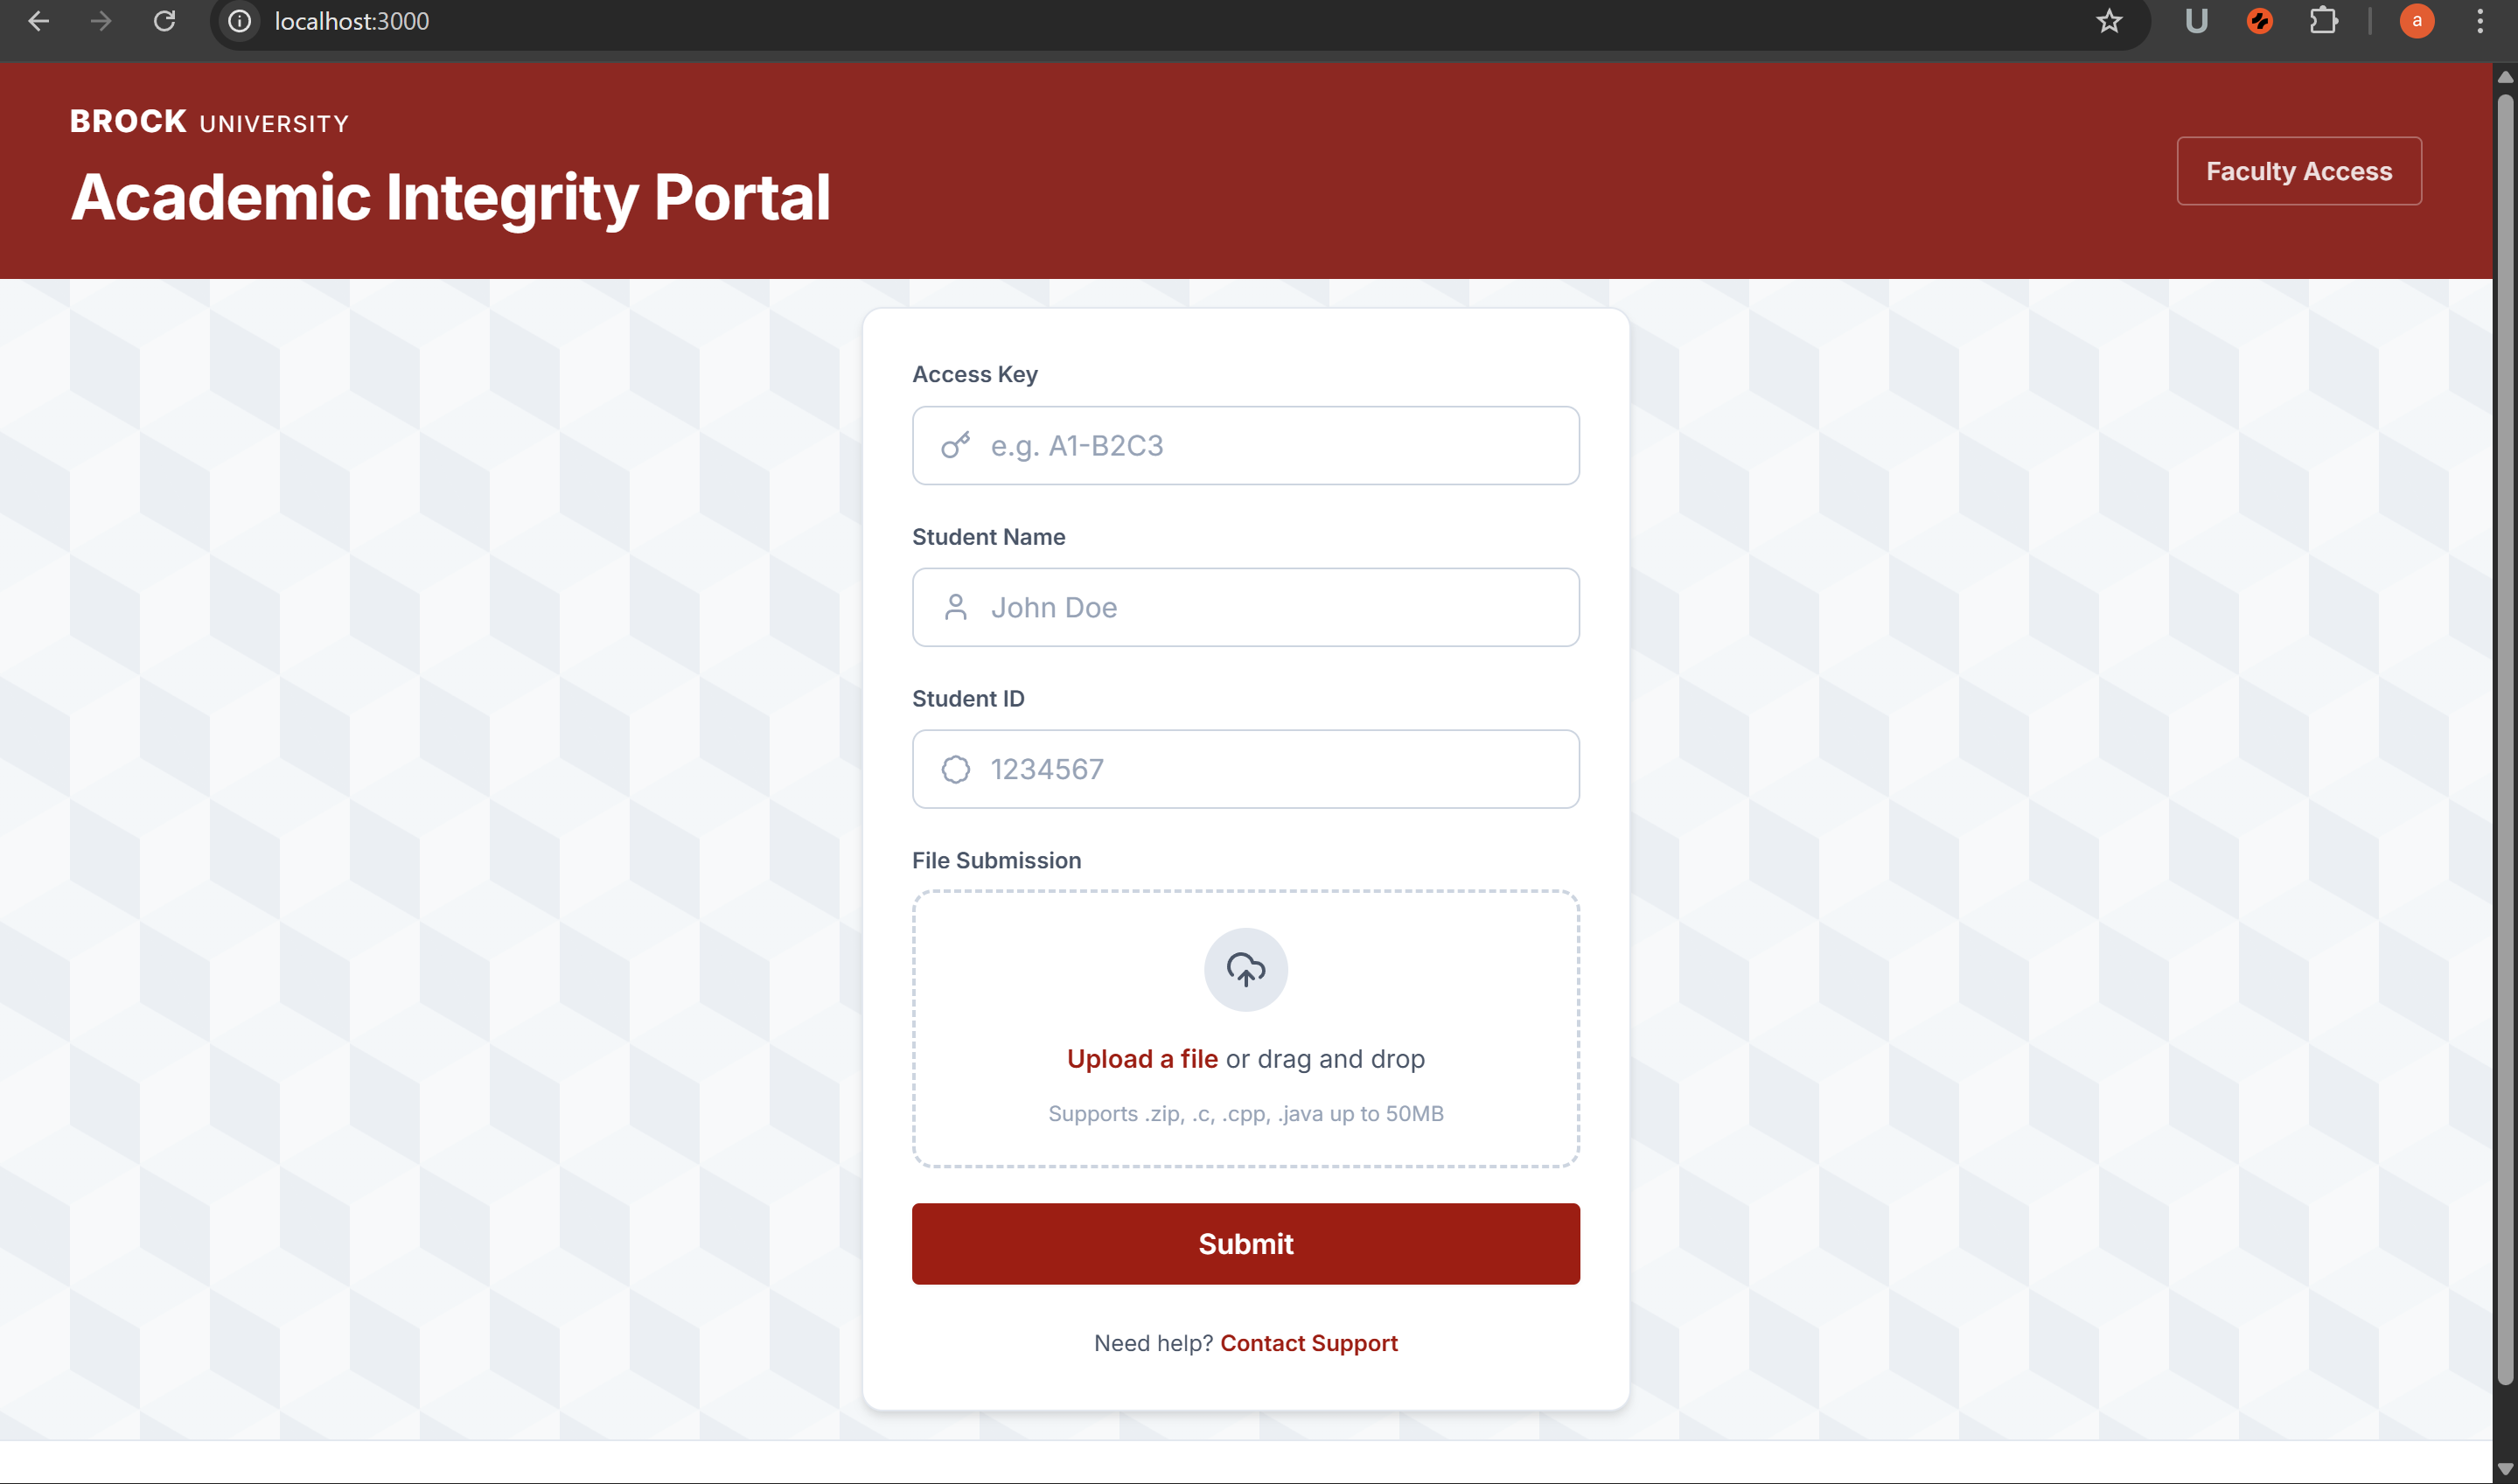Viewport: 2518px width, 1484px height.
Task: Open the browser Extensions puzzle icon
Action: point(2324,21)
